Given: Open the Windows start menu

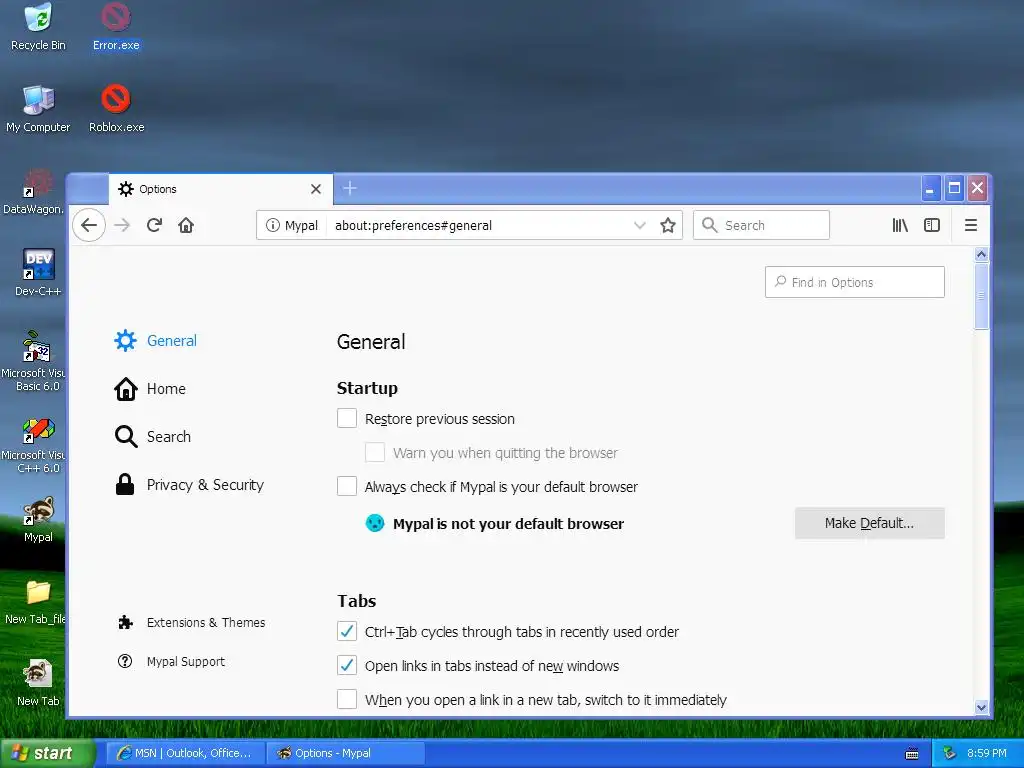Looking at the screenshot, I should click(47, 753).
